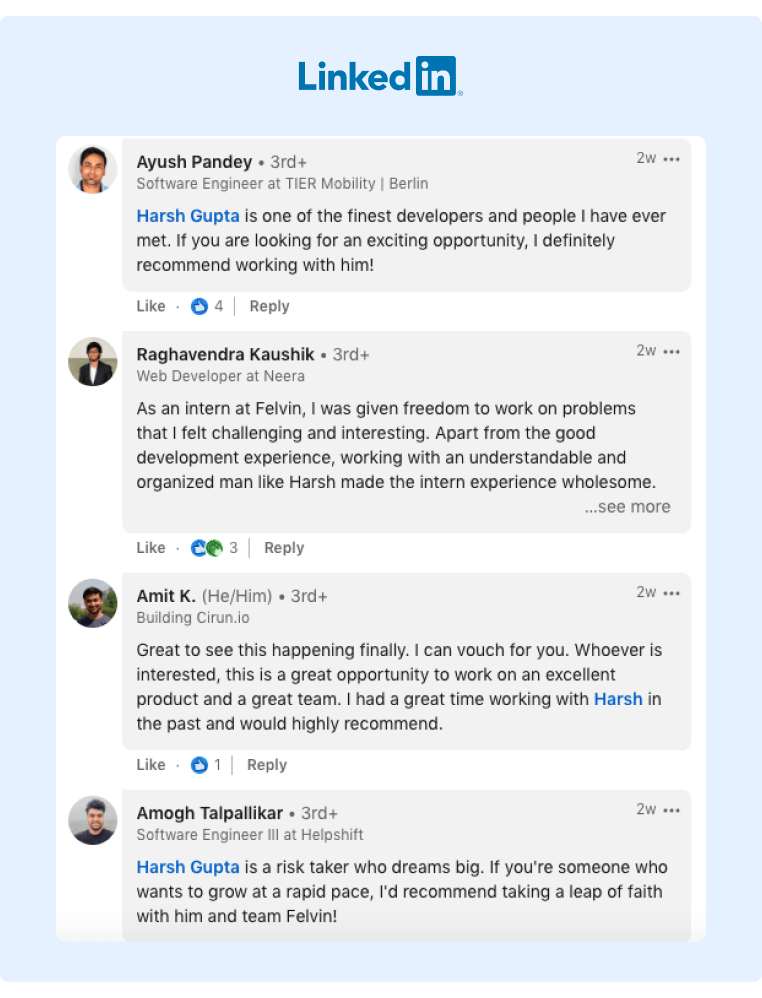This screenshot has height=998, width=762.
Task: Open the three-dot menu on Raghavendra Kaushik's comment
Action: (672, 352)
